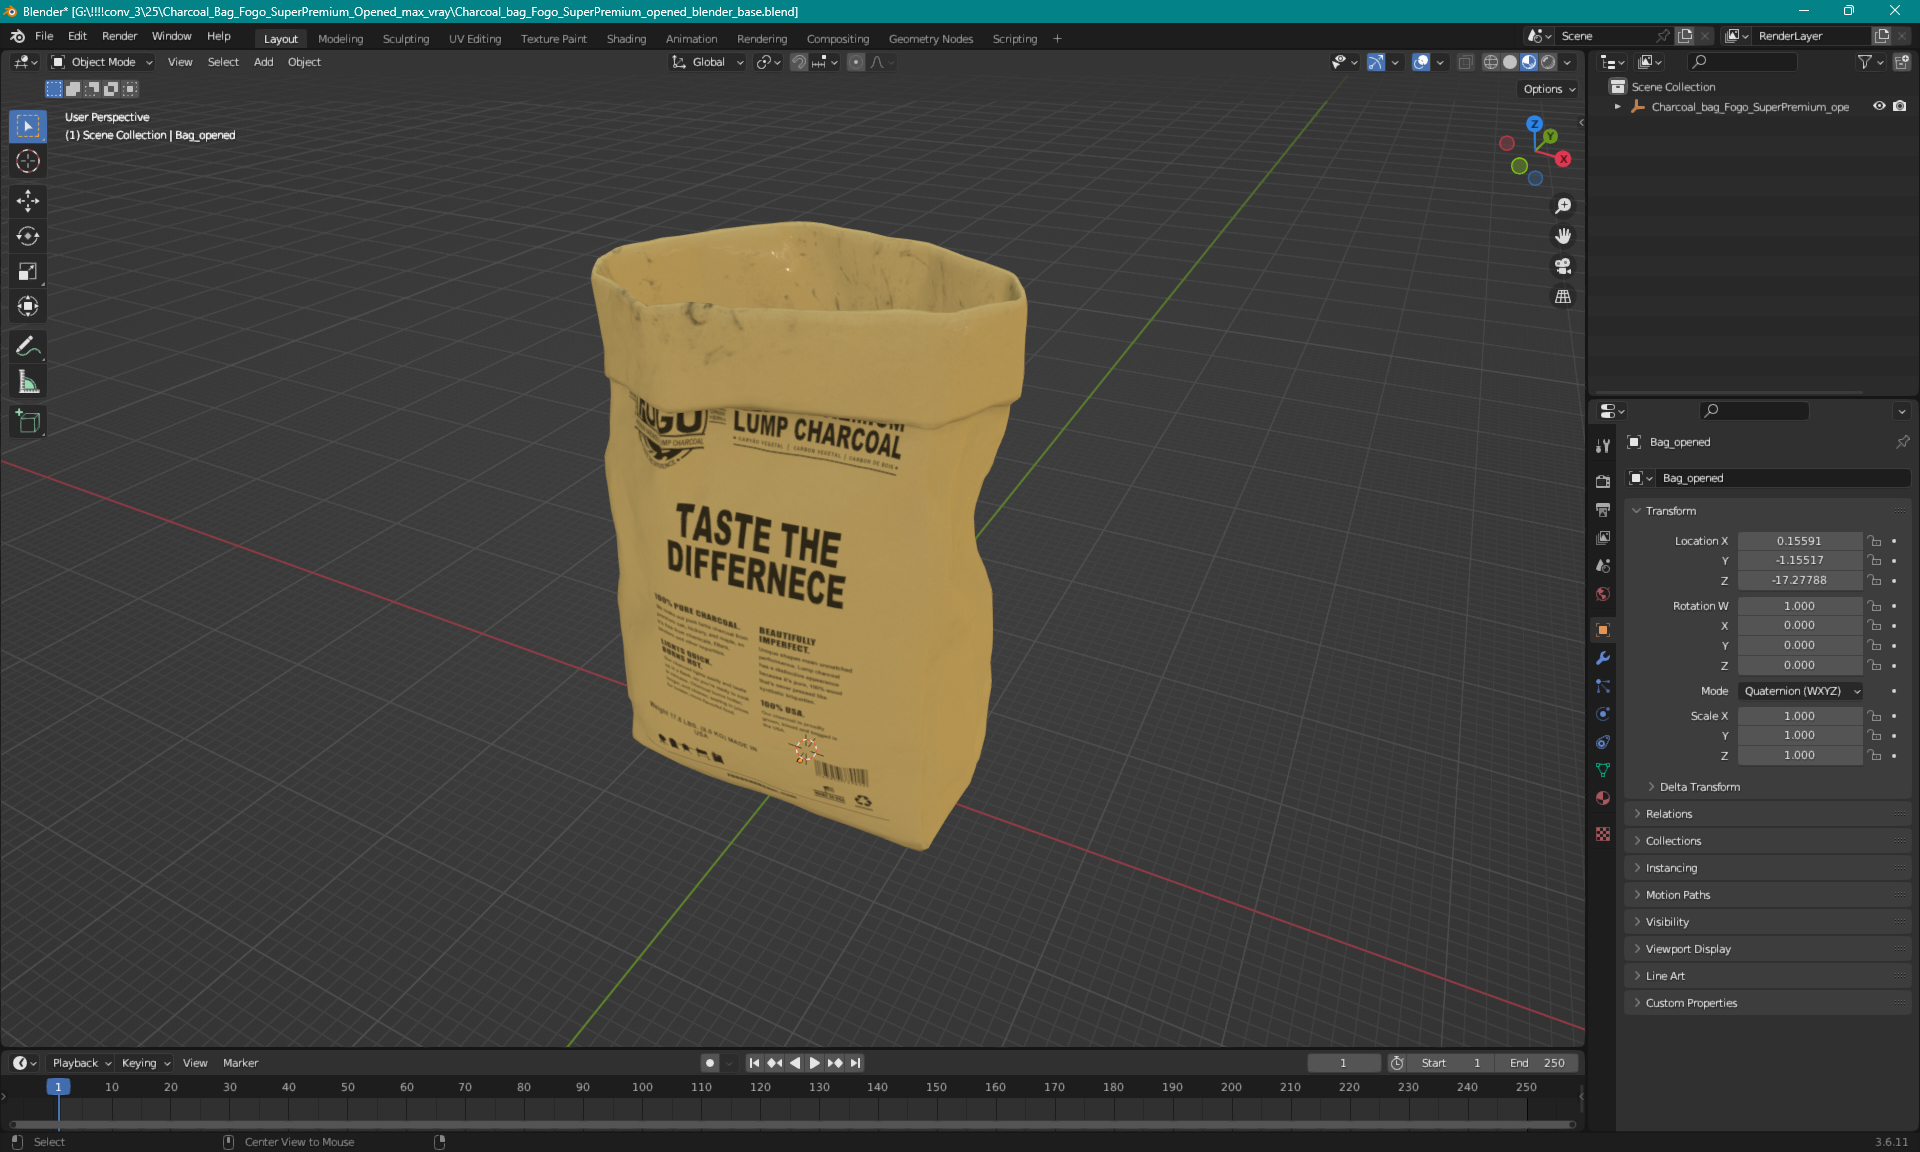Switch perspective/orthographic grid icon
1920x1152 pixels.
tap(1563, 297)
